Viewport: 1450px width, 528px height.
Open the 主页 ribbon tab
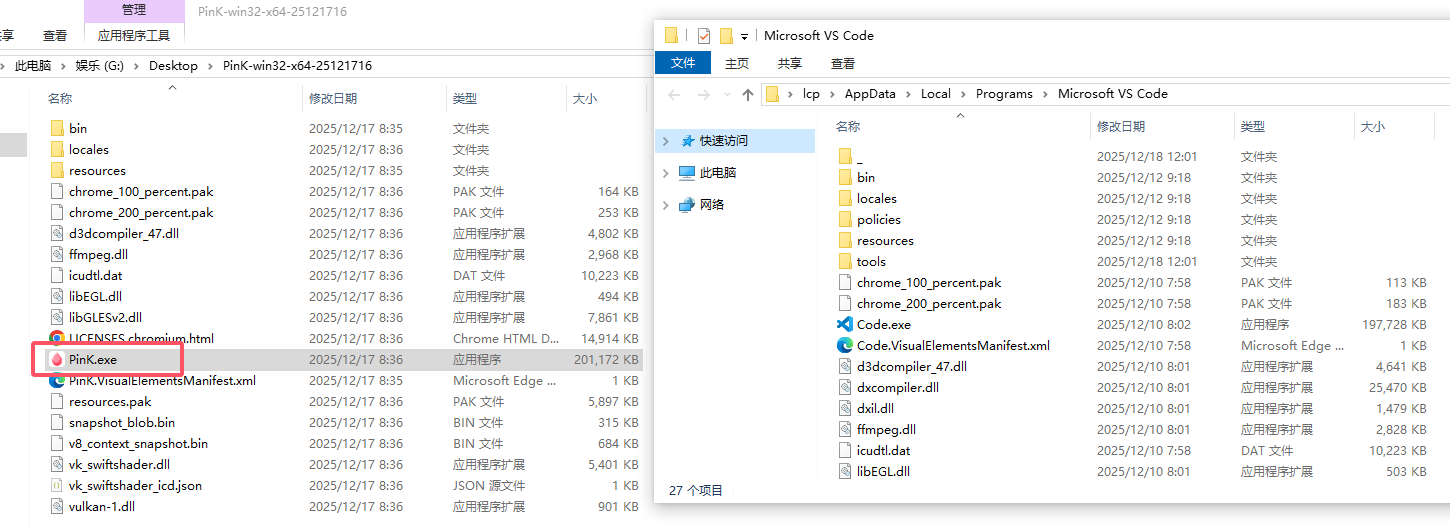click(737, 63)
